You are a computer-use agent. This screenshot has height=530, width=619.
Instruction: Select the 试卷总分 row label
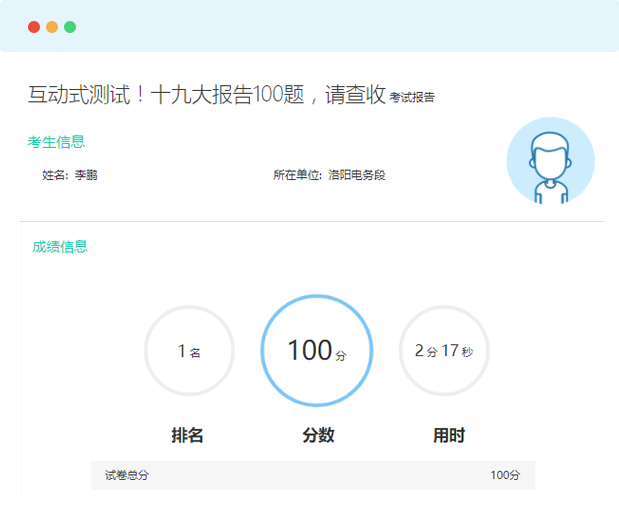(127, 476)
